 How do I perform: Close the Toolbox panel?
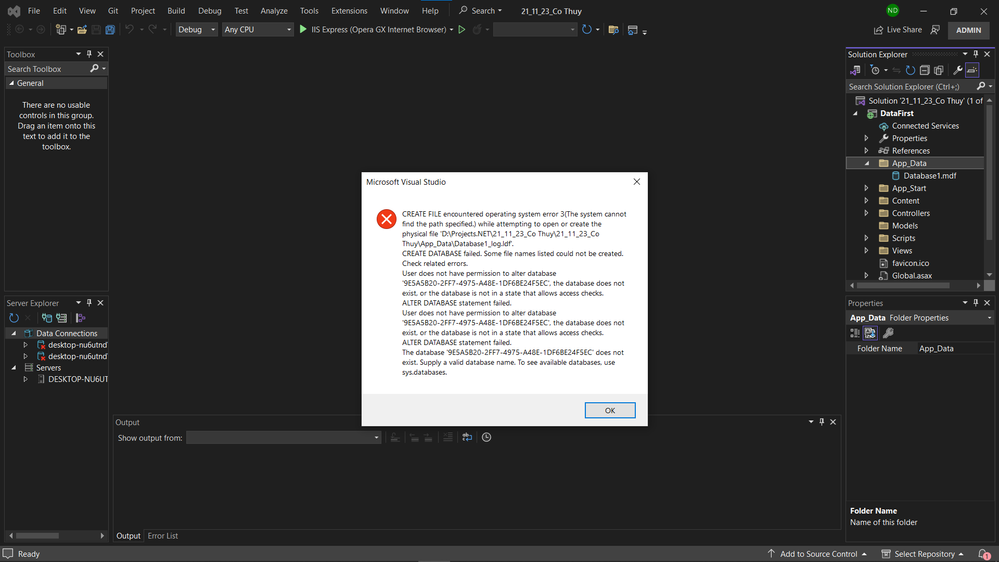[x=100, y=54]
